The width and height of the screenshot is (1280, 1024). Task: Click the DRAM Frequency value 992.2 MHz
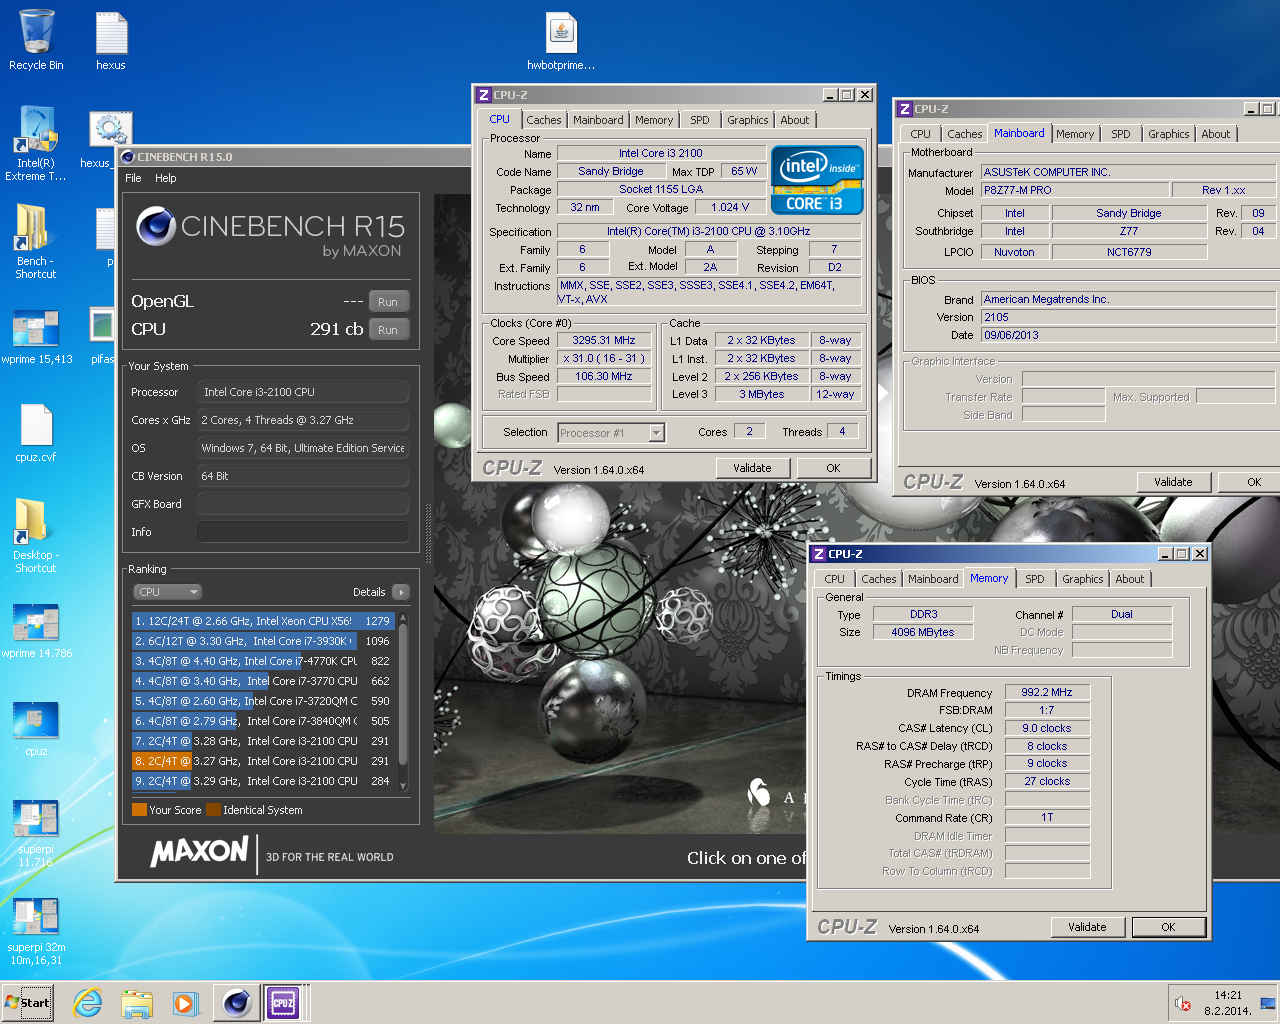(x=1047, y=692)
